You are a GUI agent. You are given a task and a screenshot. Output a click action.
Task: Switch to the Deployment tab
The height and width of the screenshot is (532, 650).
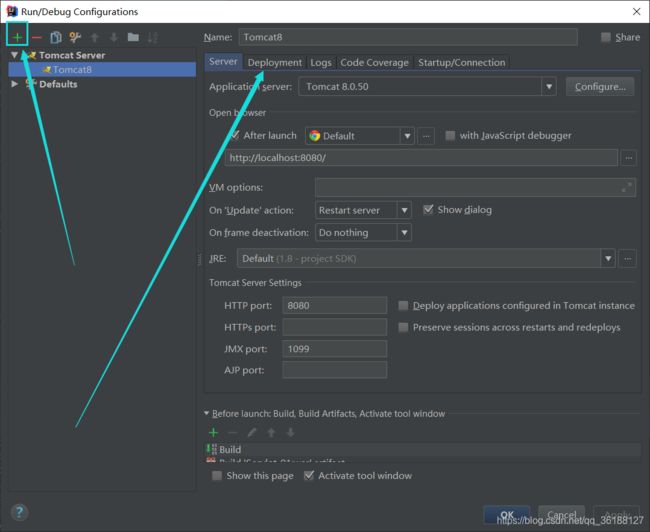tap(275, 63)
